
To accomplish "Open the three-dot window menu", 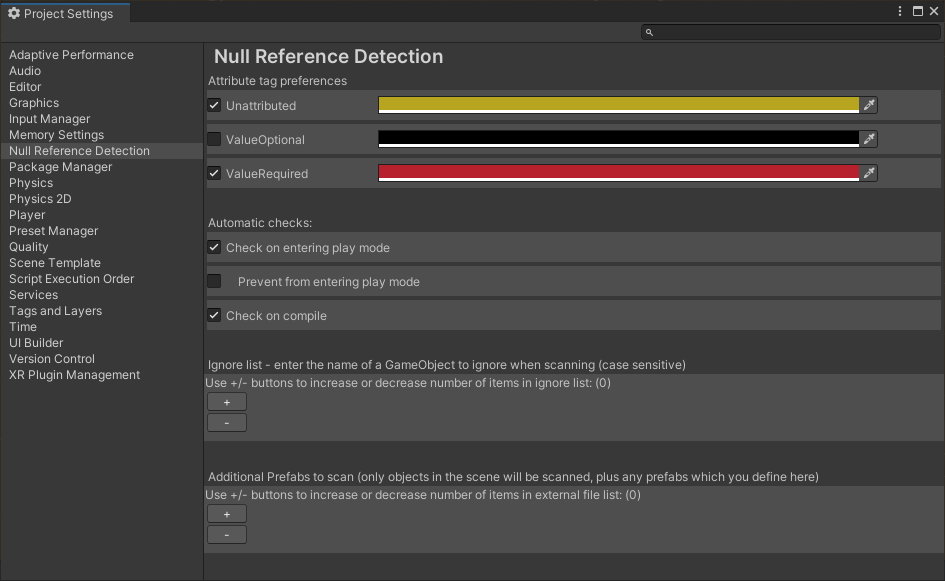I will pyautogui.click(x=899, y=11).
